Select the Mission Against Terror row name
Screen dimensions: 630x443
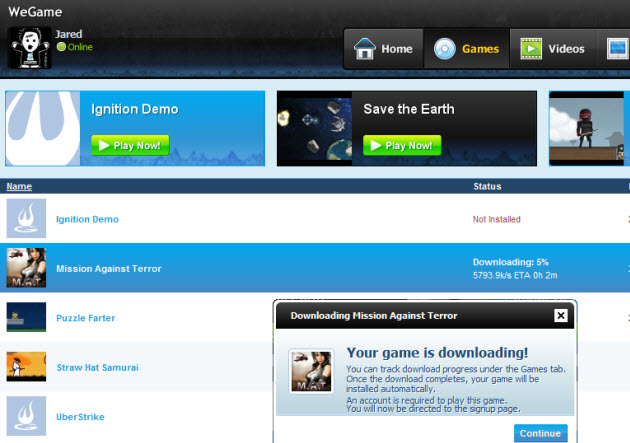109,269
